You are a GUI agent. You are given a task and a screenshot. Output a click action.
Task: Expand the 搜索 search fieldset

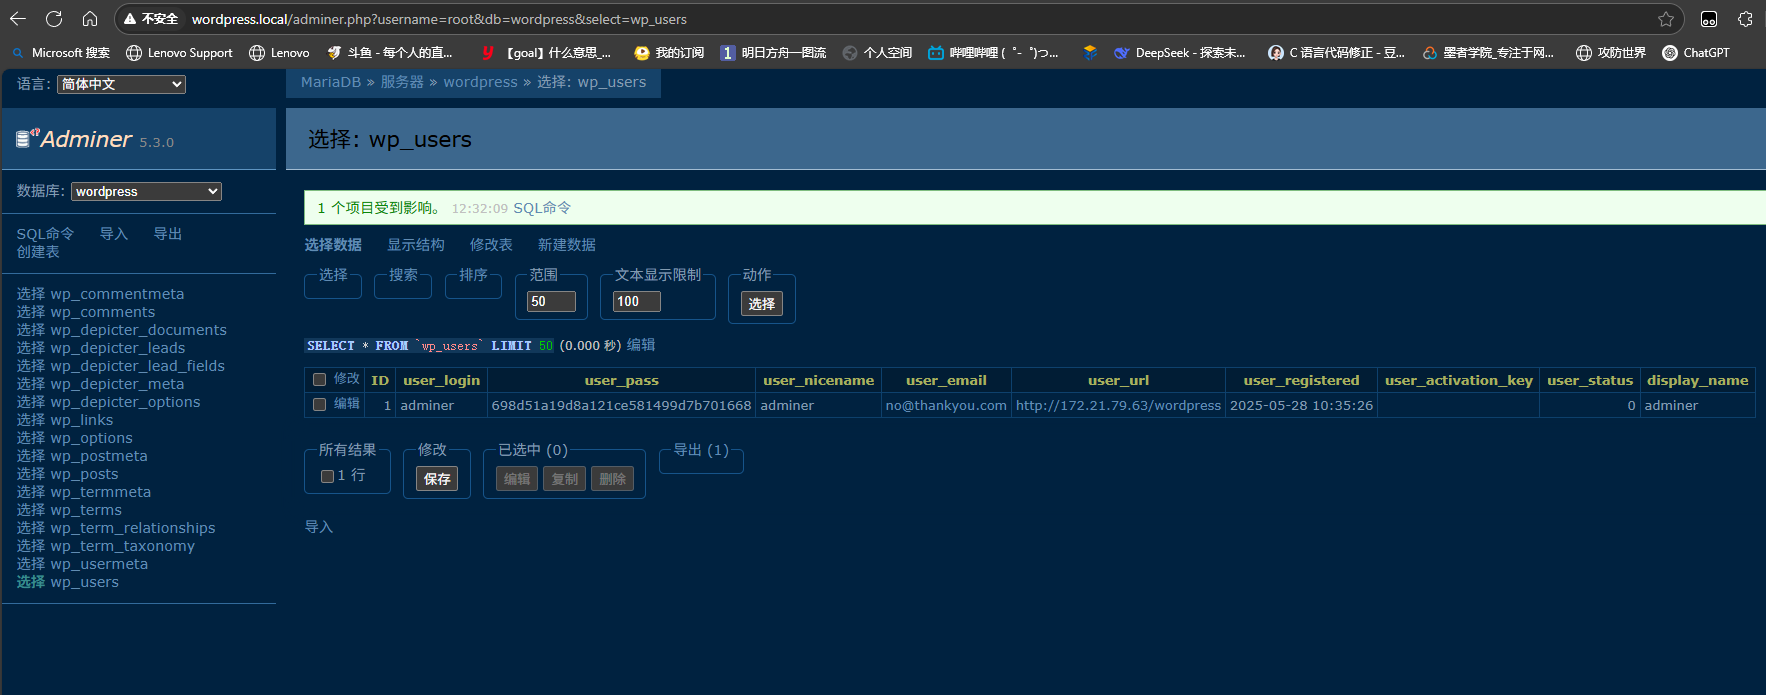pos(403,275)
